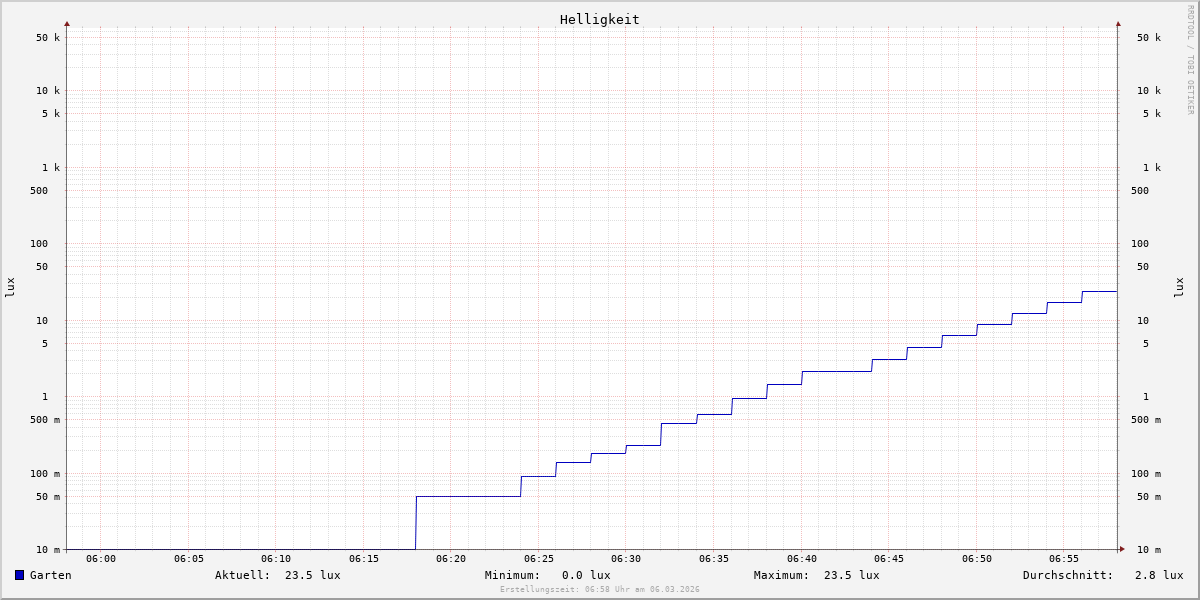Click the 10 m label on right axis
1200x600 pixels.
1149,549
